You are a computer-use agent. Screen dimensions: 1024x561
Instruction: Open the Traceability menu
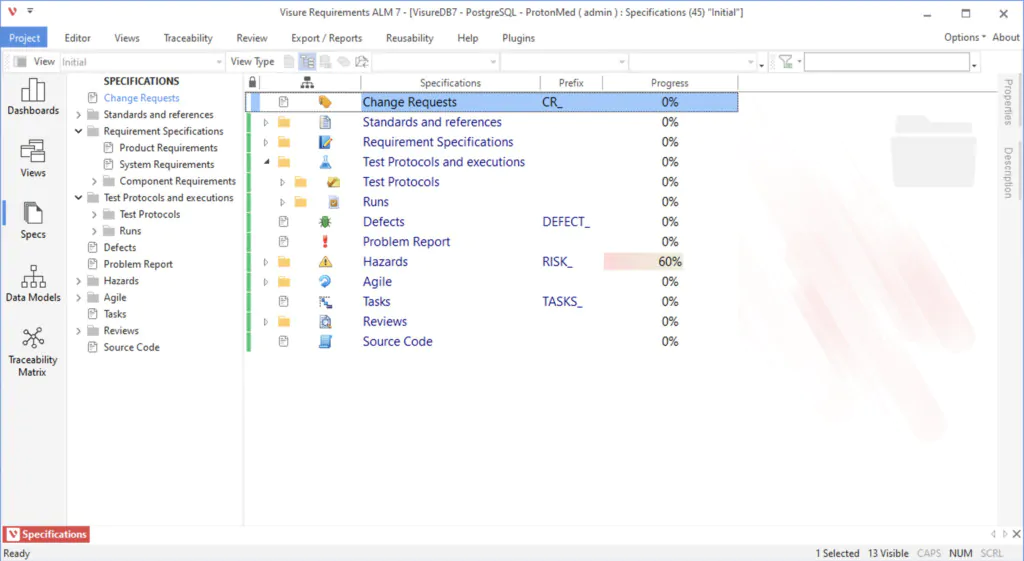tap(188, 38)
